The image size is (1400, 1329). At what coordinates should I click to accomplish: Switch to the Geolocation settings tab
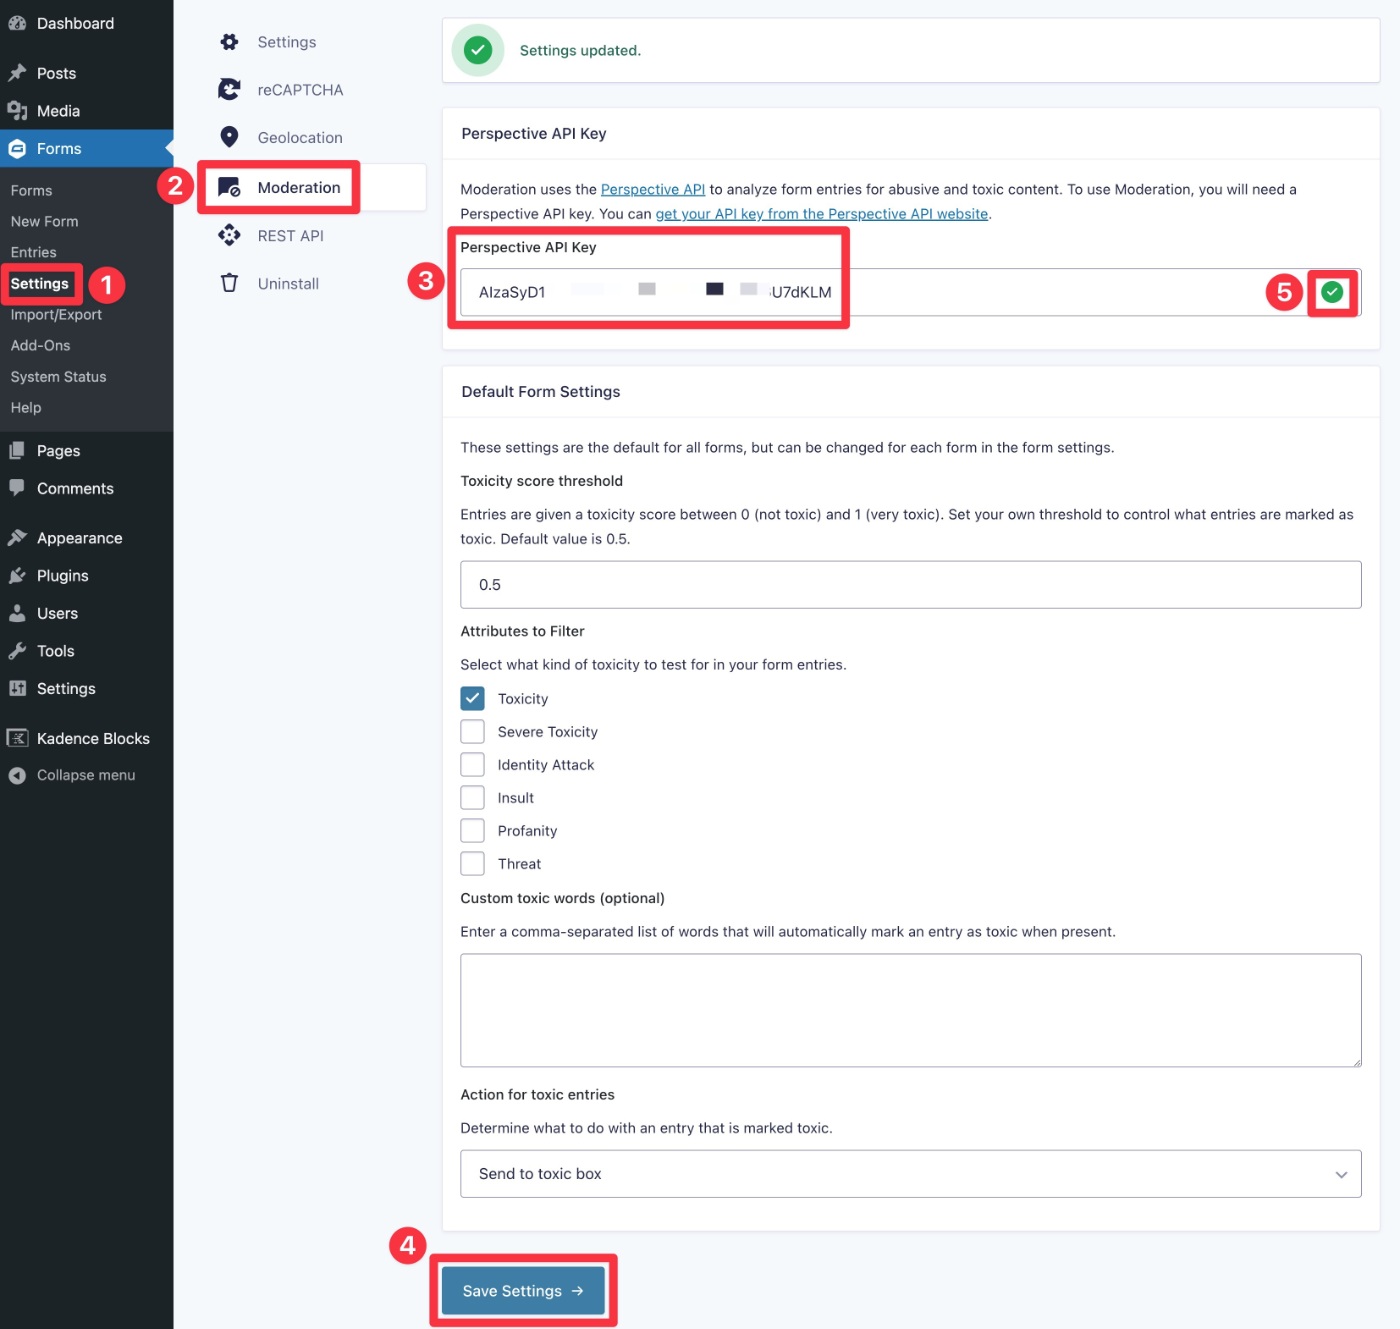coord(300,137)
